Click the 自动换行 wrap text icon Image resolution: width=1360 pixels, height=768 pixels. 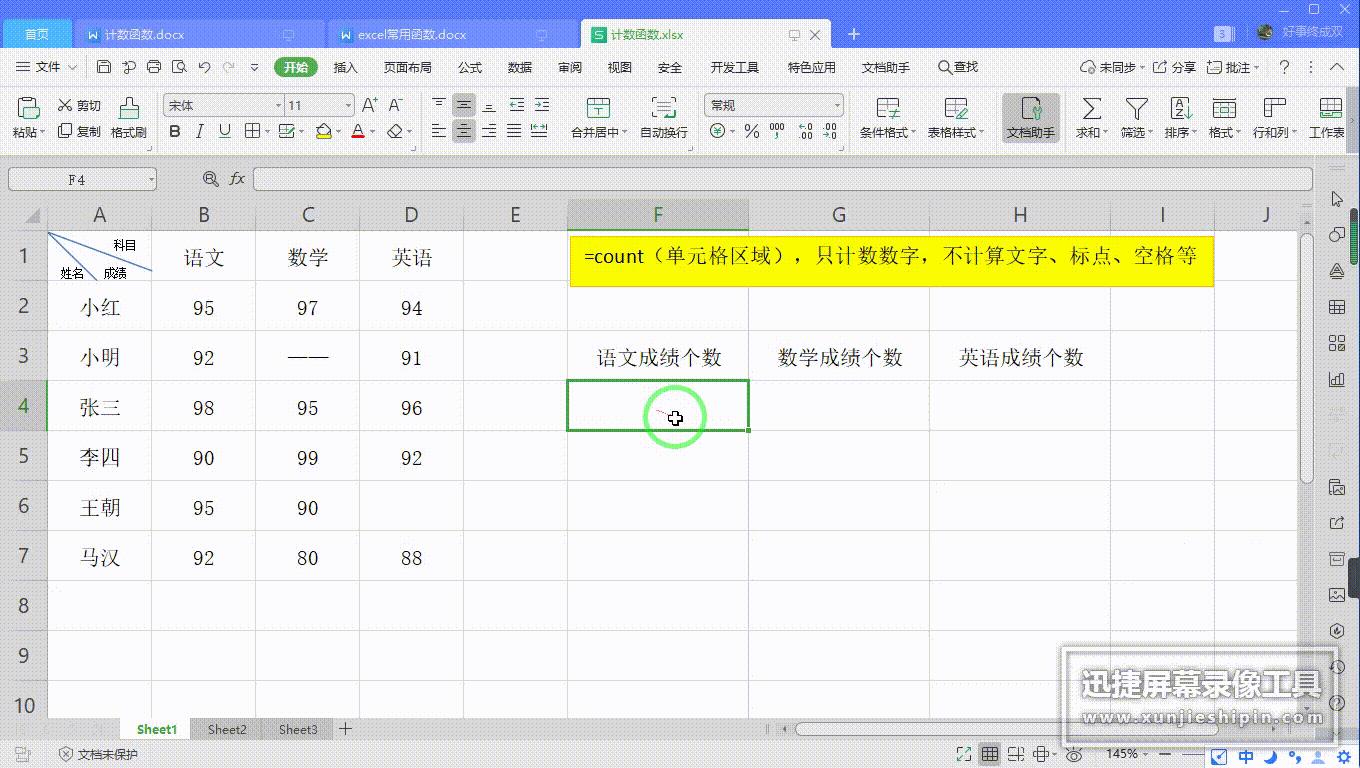664,108
